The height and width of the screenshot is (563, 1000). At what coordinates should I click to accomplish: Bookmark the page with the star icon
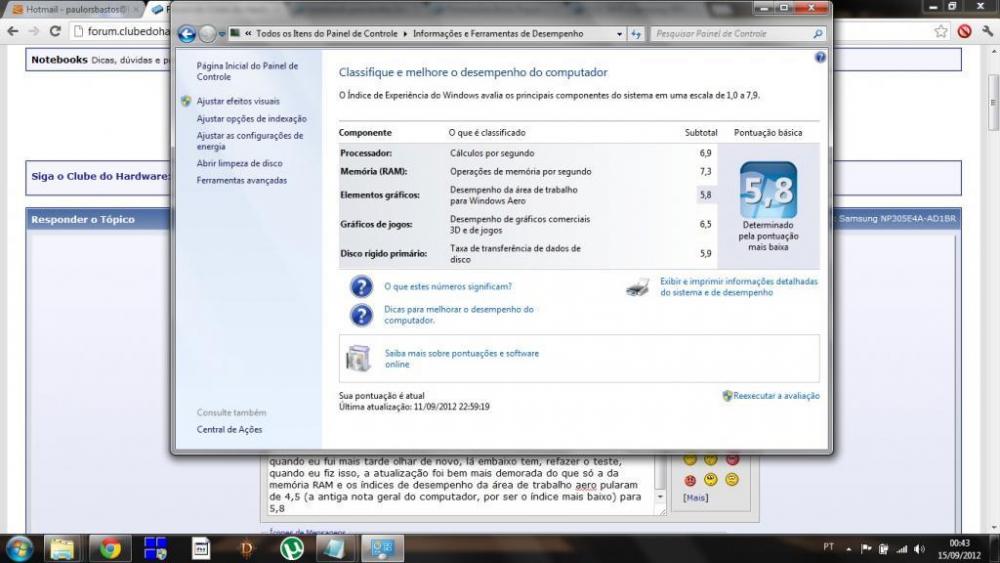coord(941,31)
